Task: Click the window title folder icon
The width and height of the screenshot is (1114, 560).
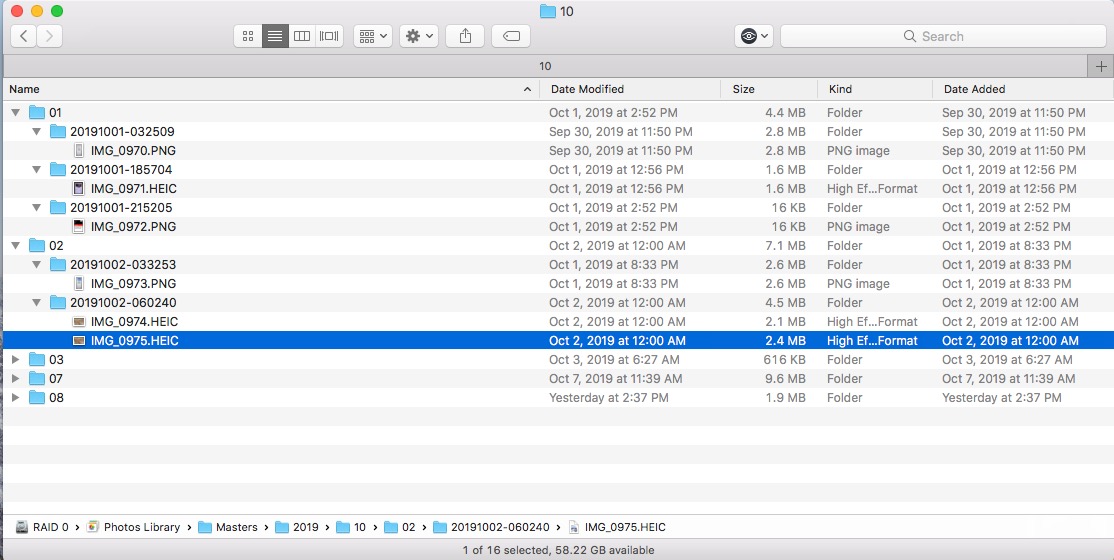Action: coord(547,11)
